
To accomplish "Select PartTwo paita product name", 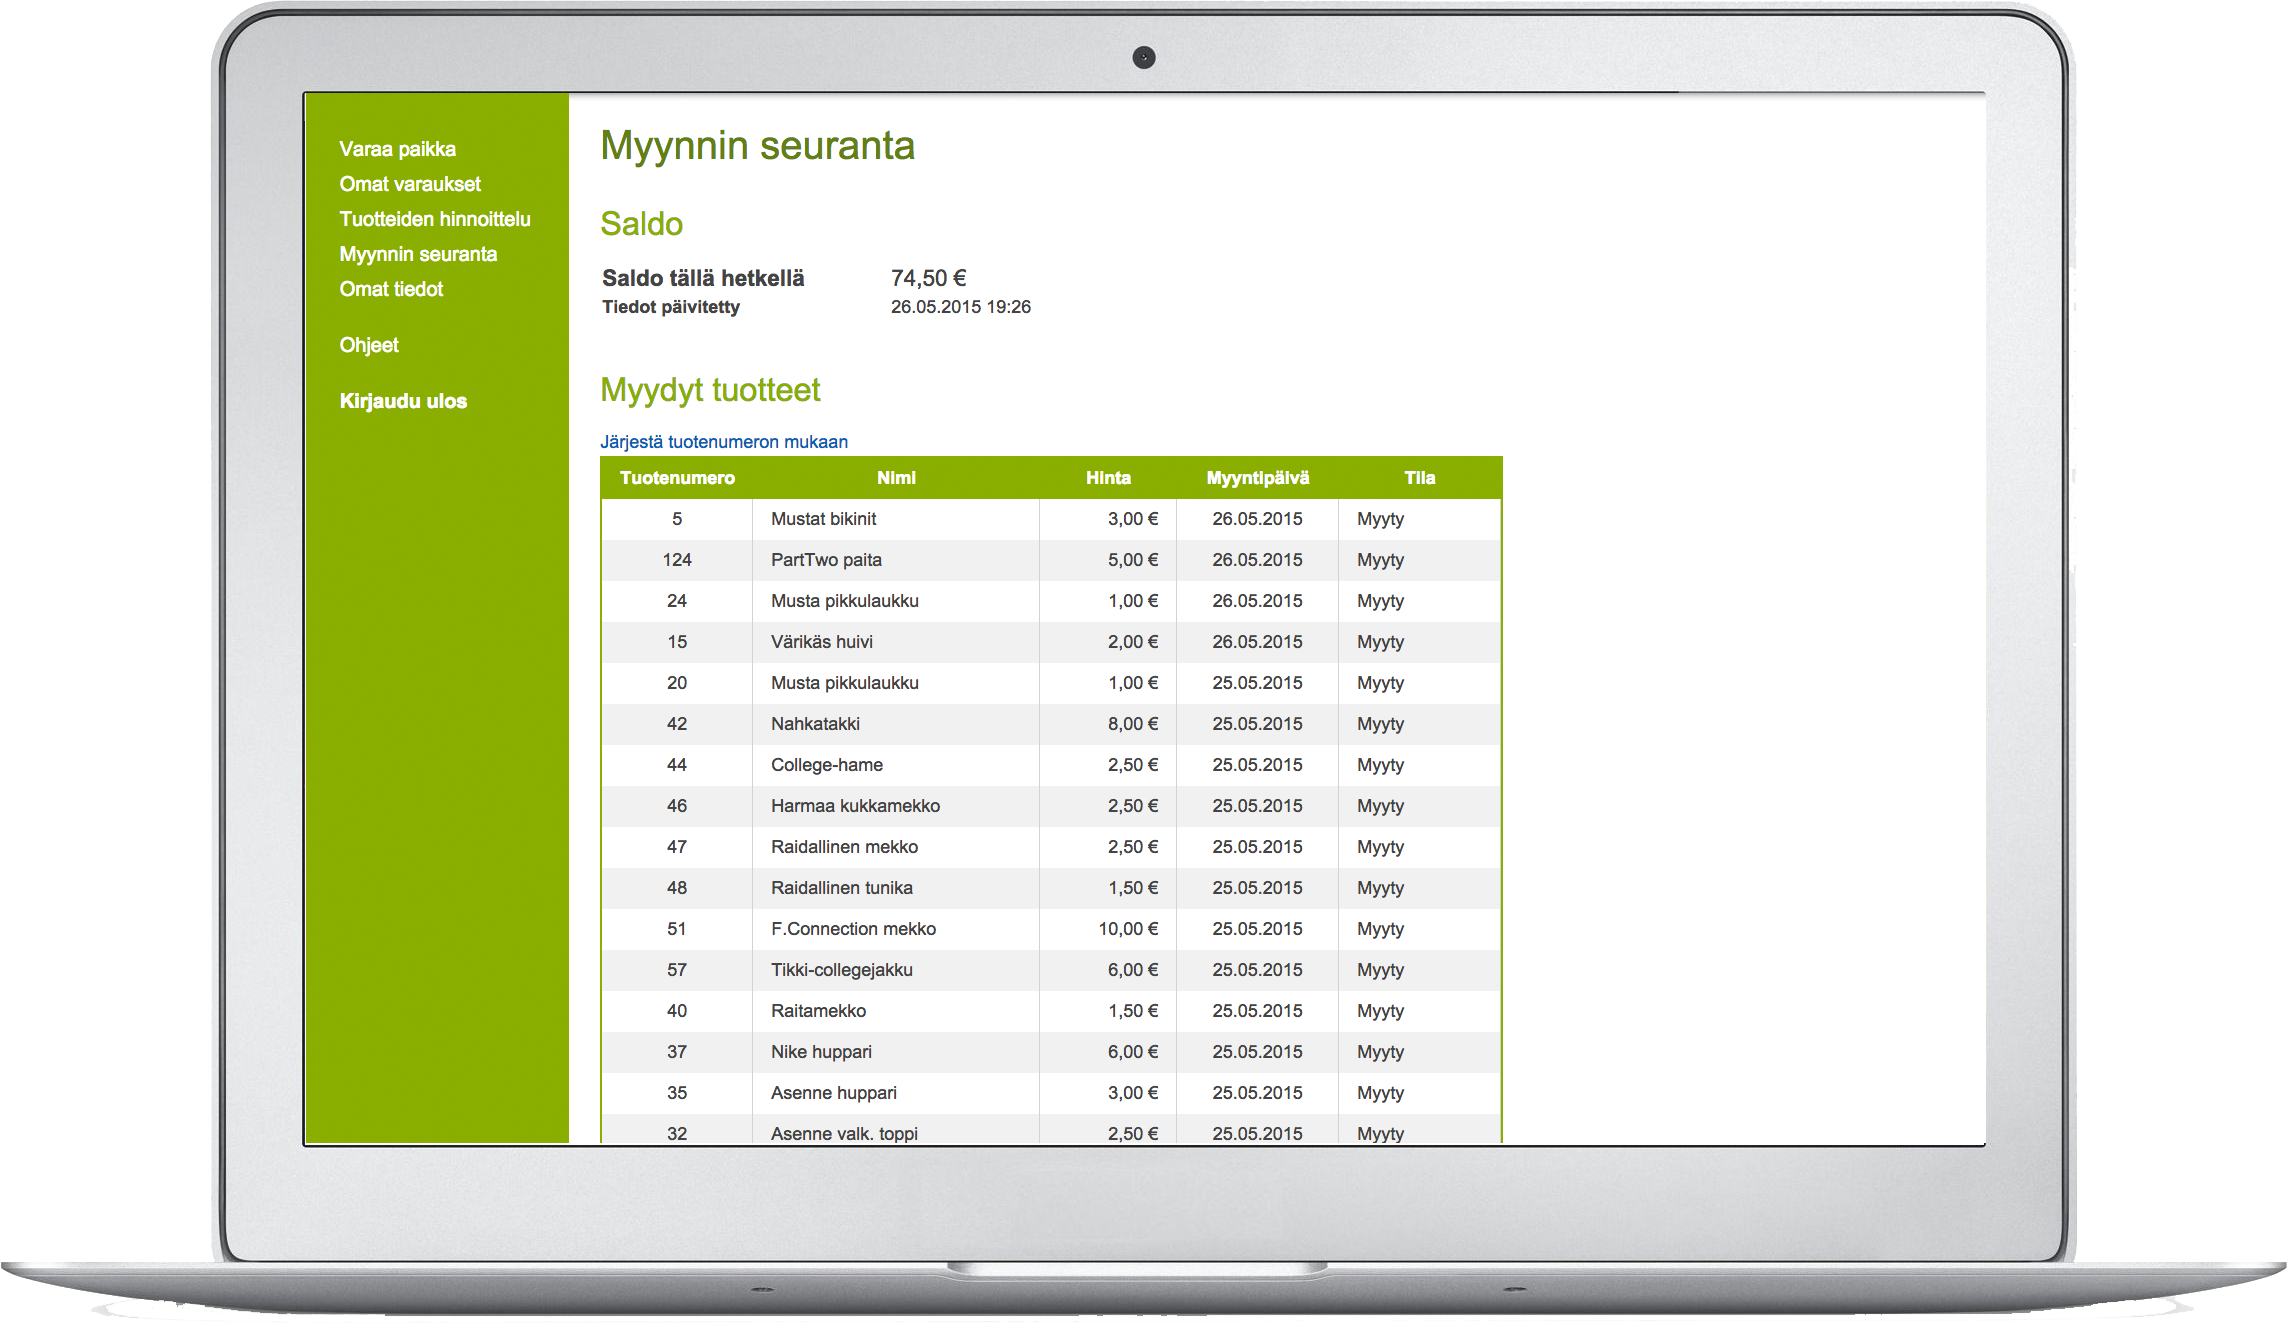I will [826, 560].
